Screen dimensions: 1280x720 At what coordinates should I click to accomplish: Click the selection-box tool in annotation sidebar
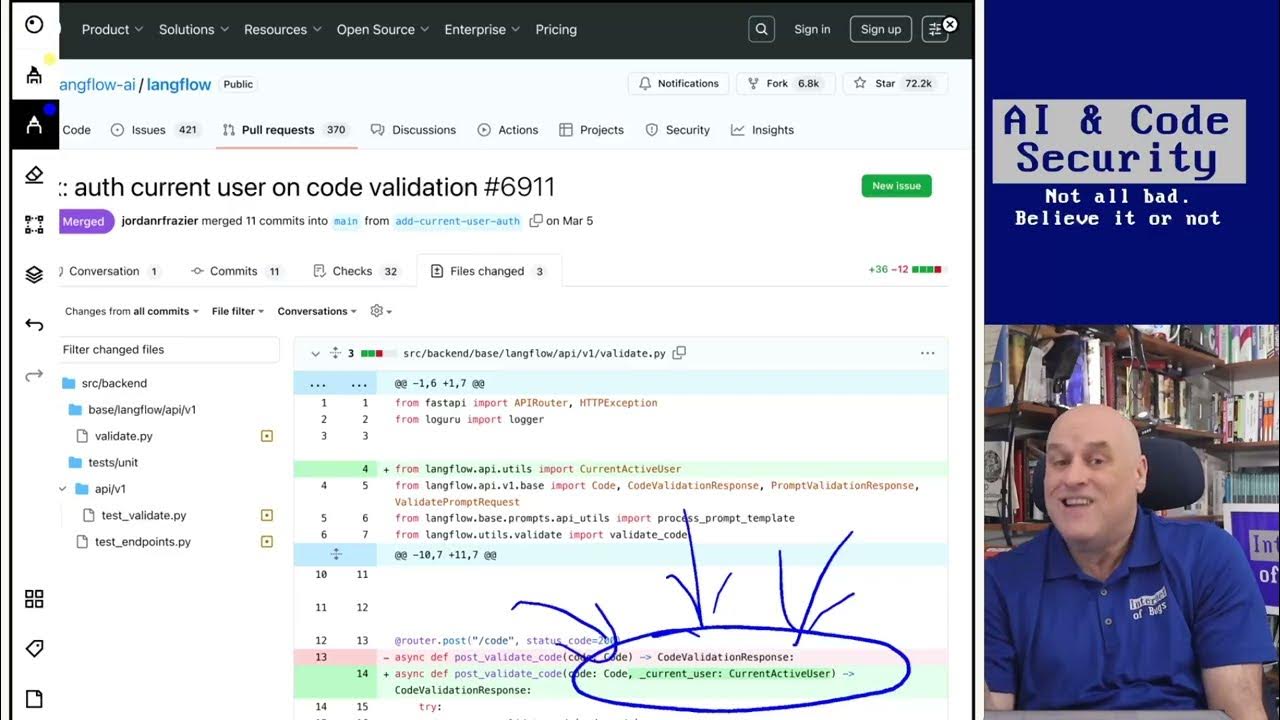tap(34, 225)
